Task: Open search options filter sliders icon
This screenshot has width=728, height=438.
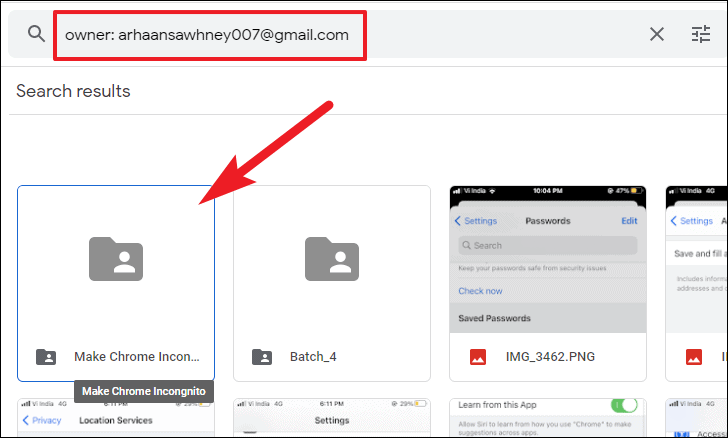Action: tap(701, 34)
